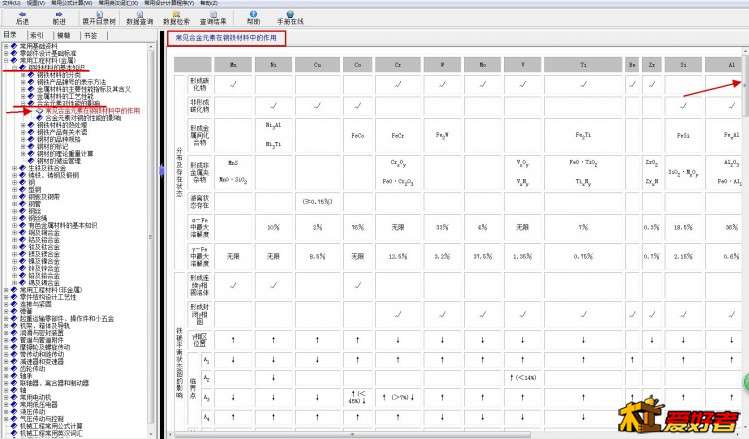Click the blue 帮助 info icon in toolbar

click(253, 14)
